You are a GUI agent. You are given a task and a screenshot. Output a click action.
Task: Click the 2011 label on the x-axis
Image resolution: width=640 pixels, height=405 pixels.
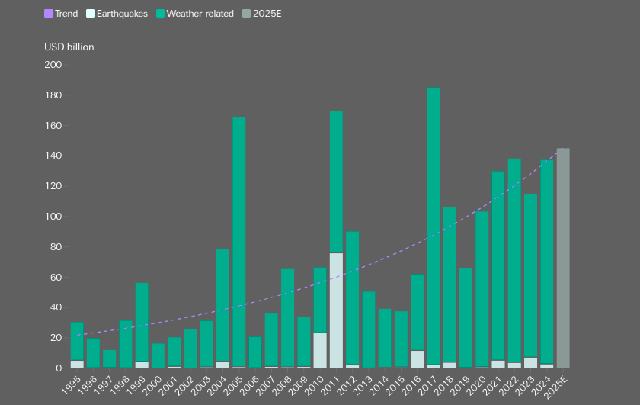(x=331, y=386)
